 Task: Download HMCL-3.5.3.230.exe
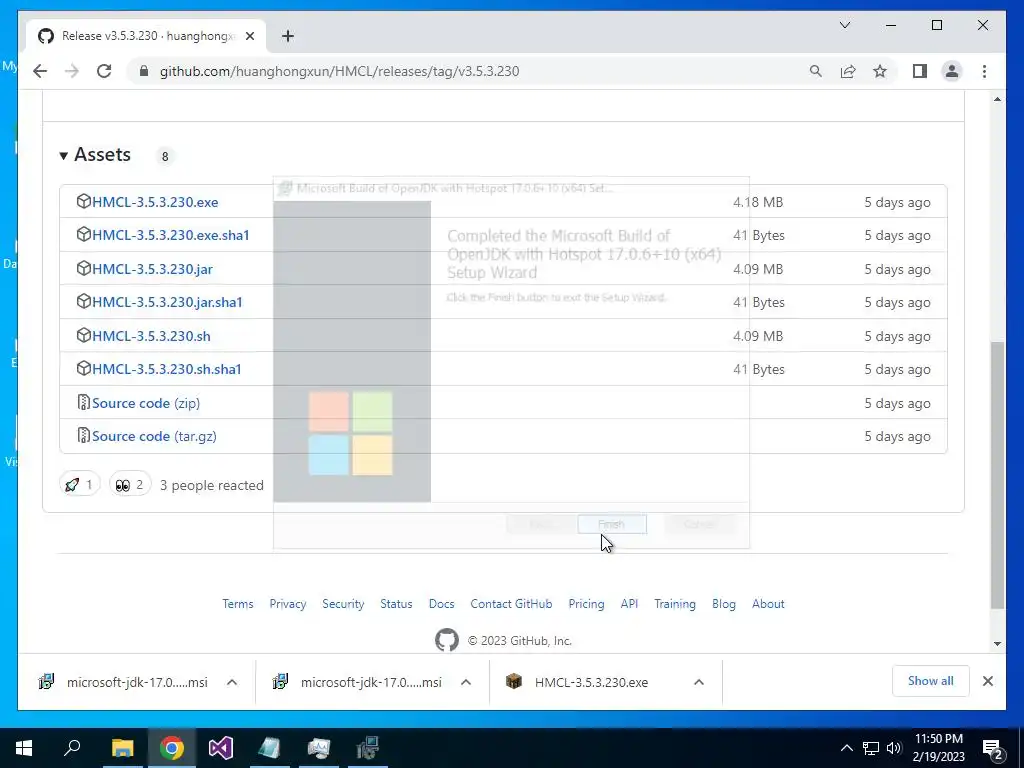[x=155, y=202]
